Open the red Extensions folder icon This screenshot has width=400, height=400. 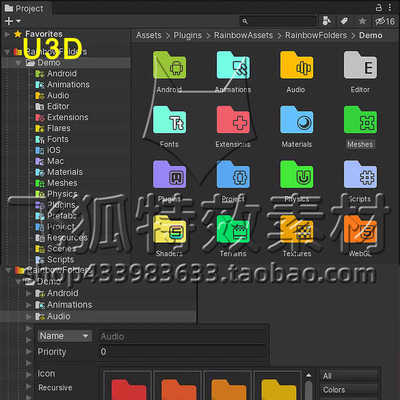click(233, 120)
